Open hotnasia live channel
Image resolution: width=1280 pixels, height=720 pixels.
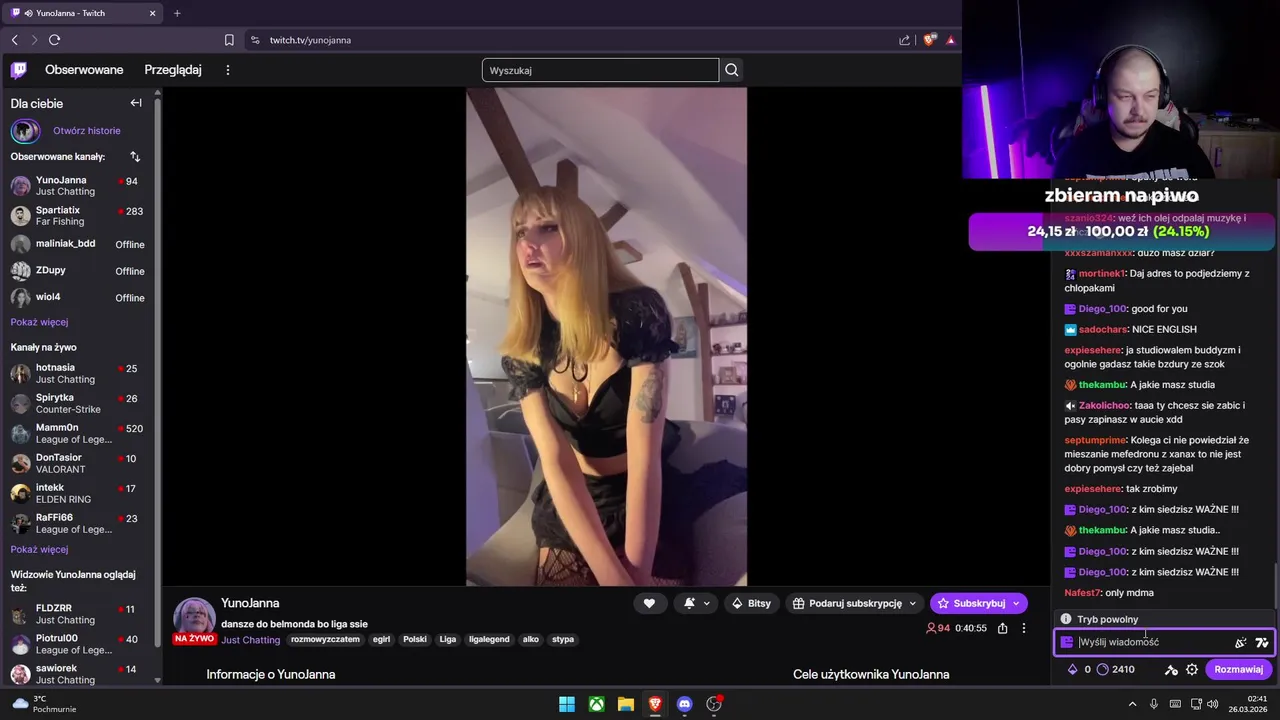click(x=79, y=373)
